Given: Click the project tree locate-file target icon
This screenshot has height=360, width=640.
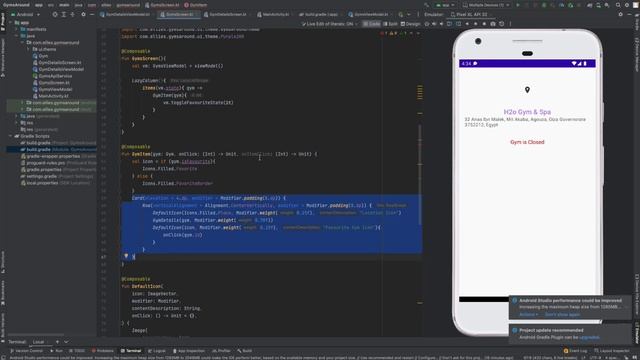Looking at the screenshot, I should point(55,14).
